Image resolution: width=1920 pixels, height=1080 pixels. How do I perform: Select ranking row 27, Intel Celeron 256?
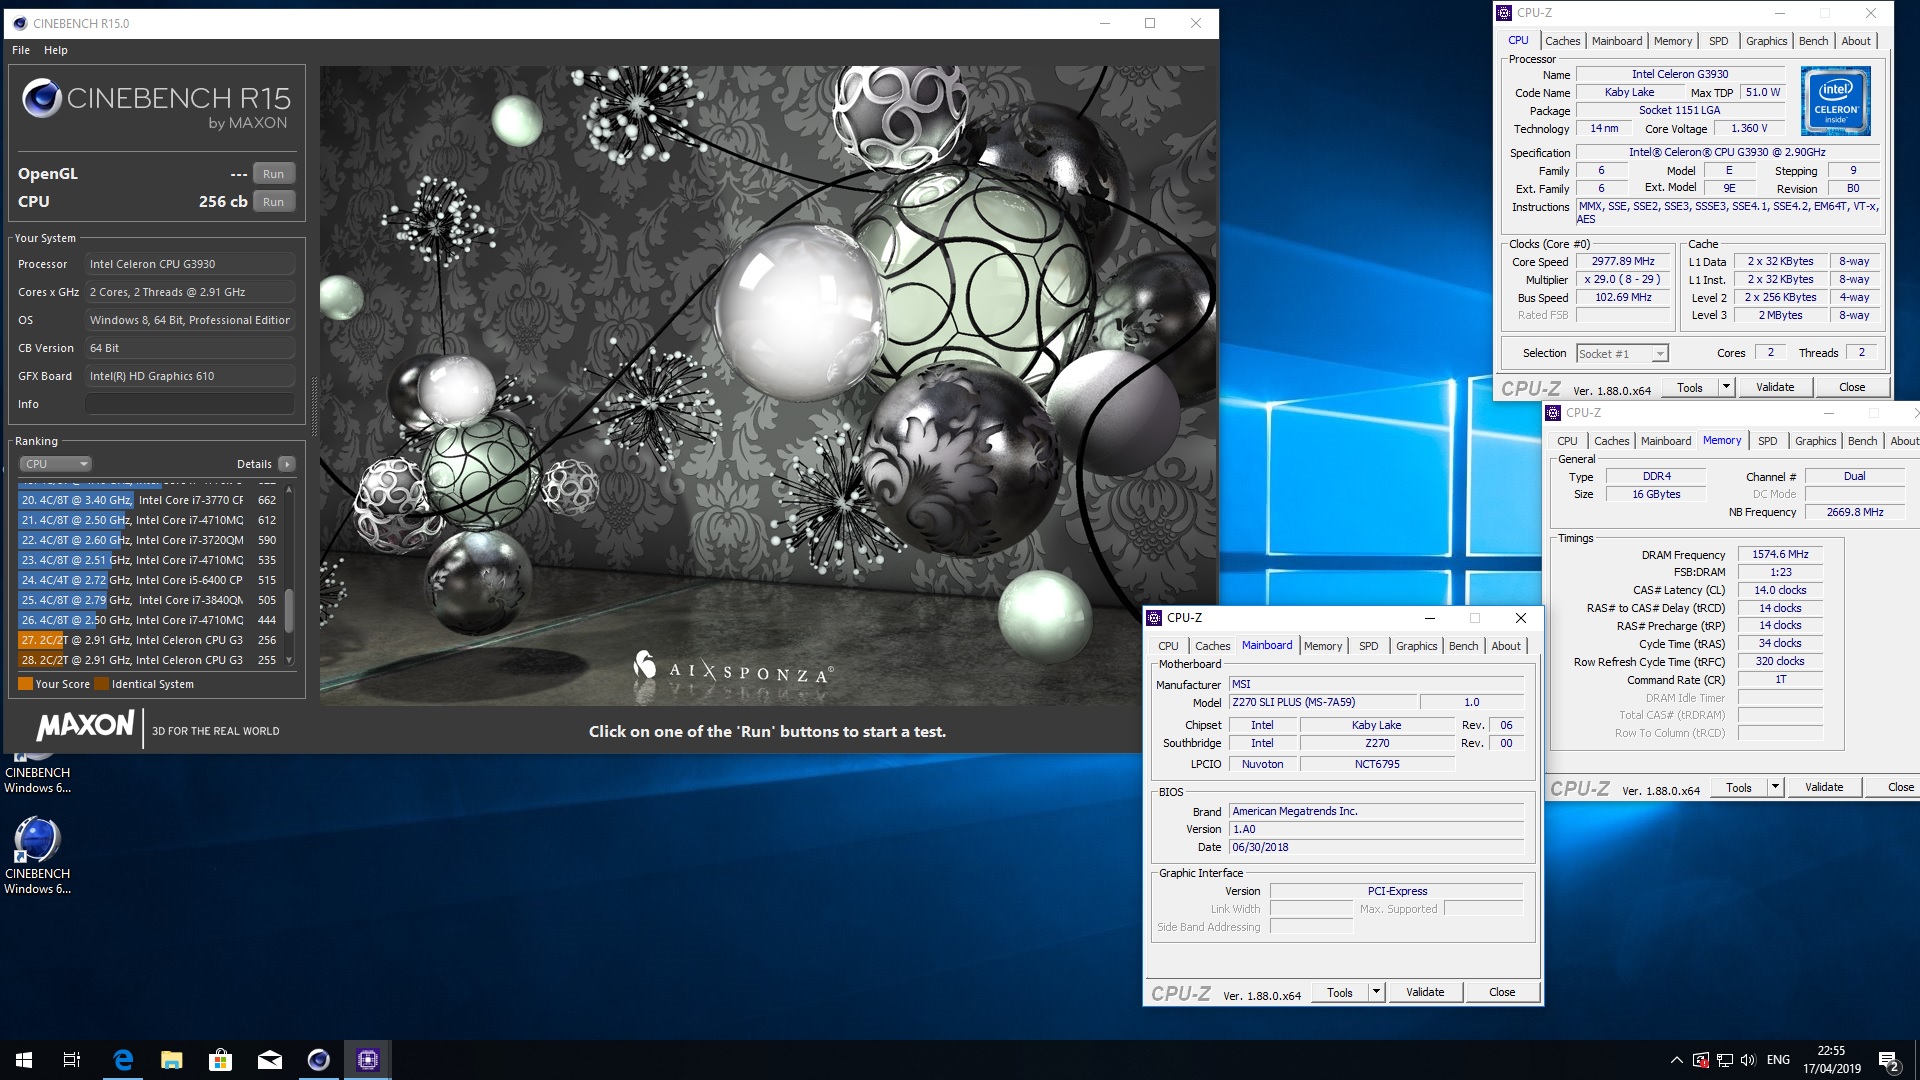(150, 640)
